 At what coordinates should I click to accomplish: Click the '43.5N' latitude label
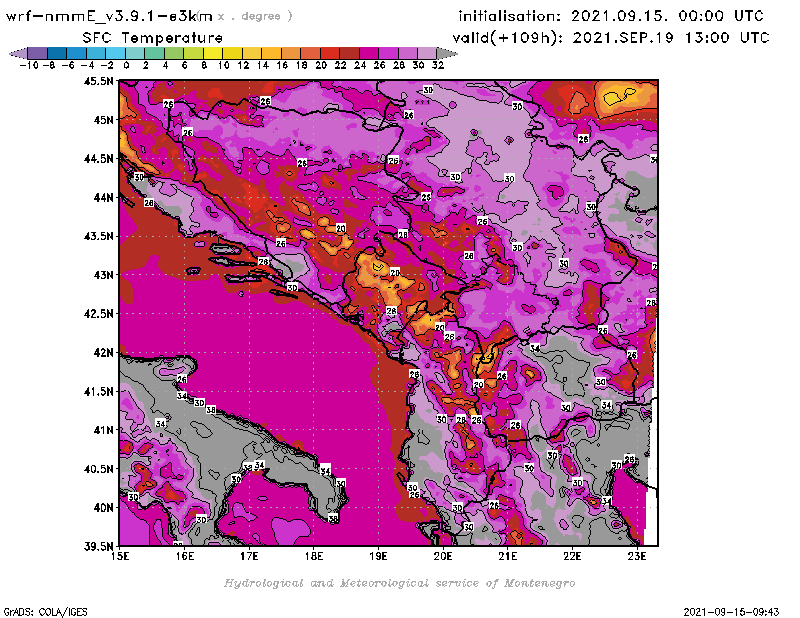pos(99,236)
